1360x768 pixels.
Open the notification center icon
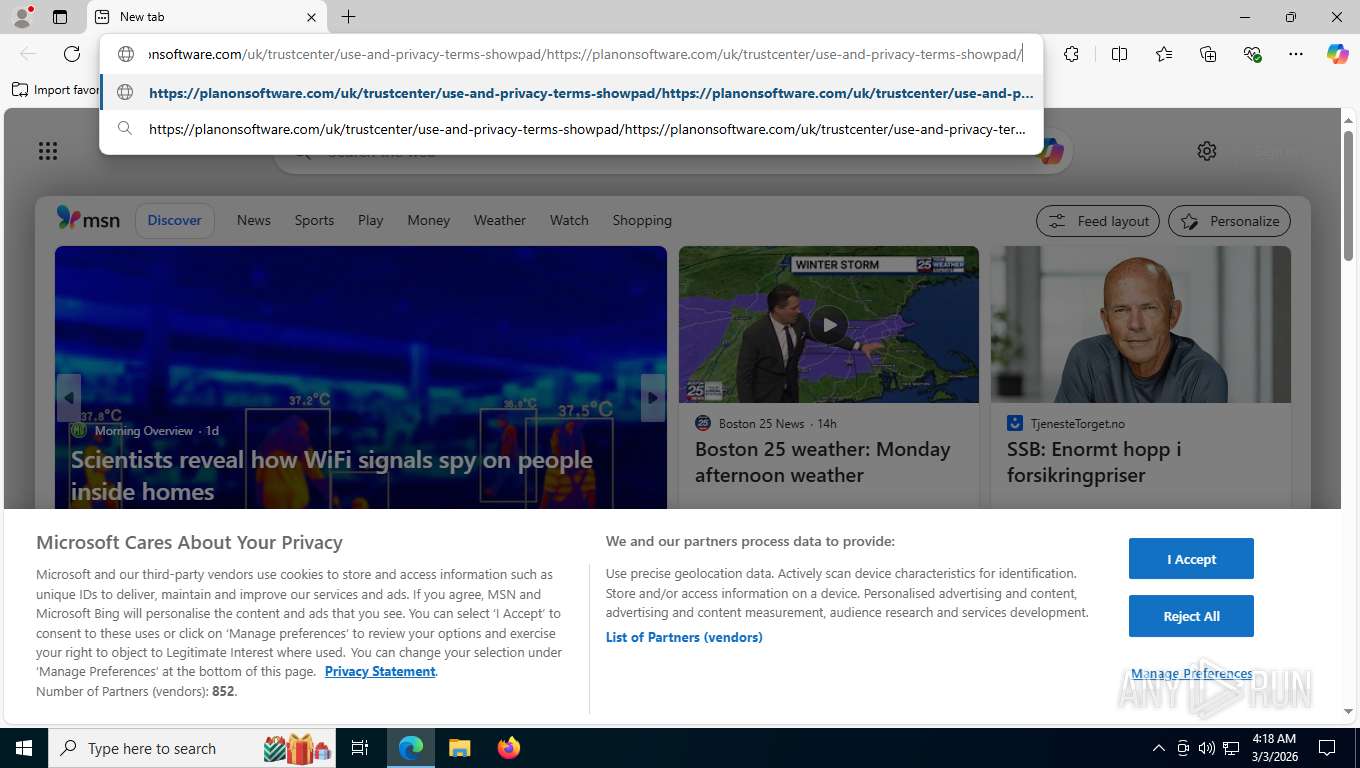(1327, 748)
